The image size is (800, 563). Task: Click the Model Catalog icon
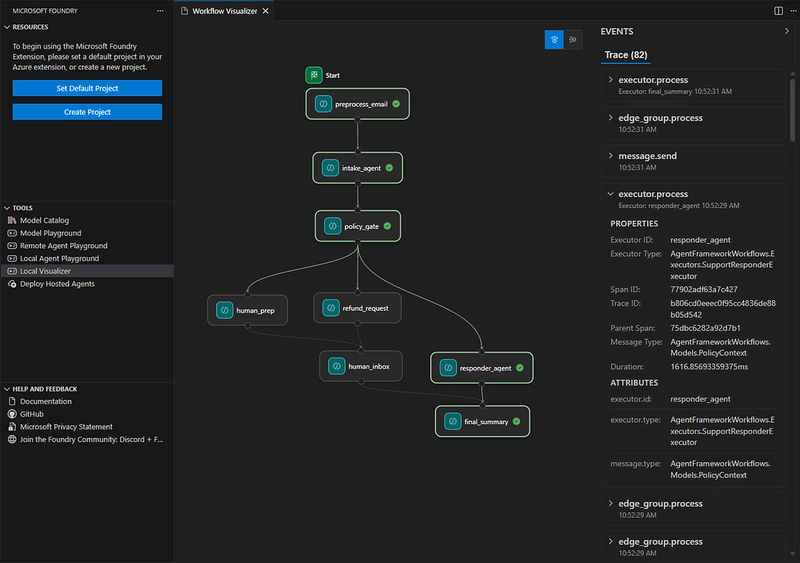tap(12, 221)
